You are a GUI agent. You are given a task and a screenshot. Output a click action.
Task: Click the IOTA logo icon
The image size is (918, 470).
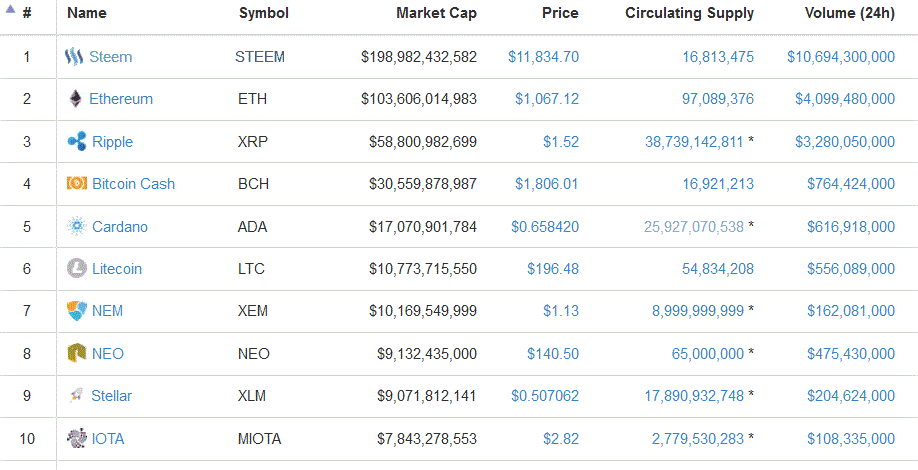point(77,438)
